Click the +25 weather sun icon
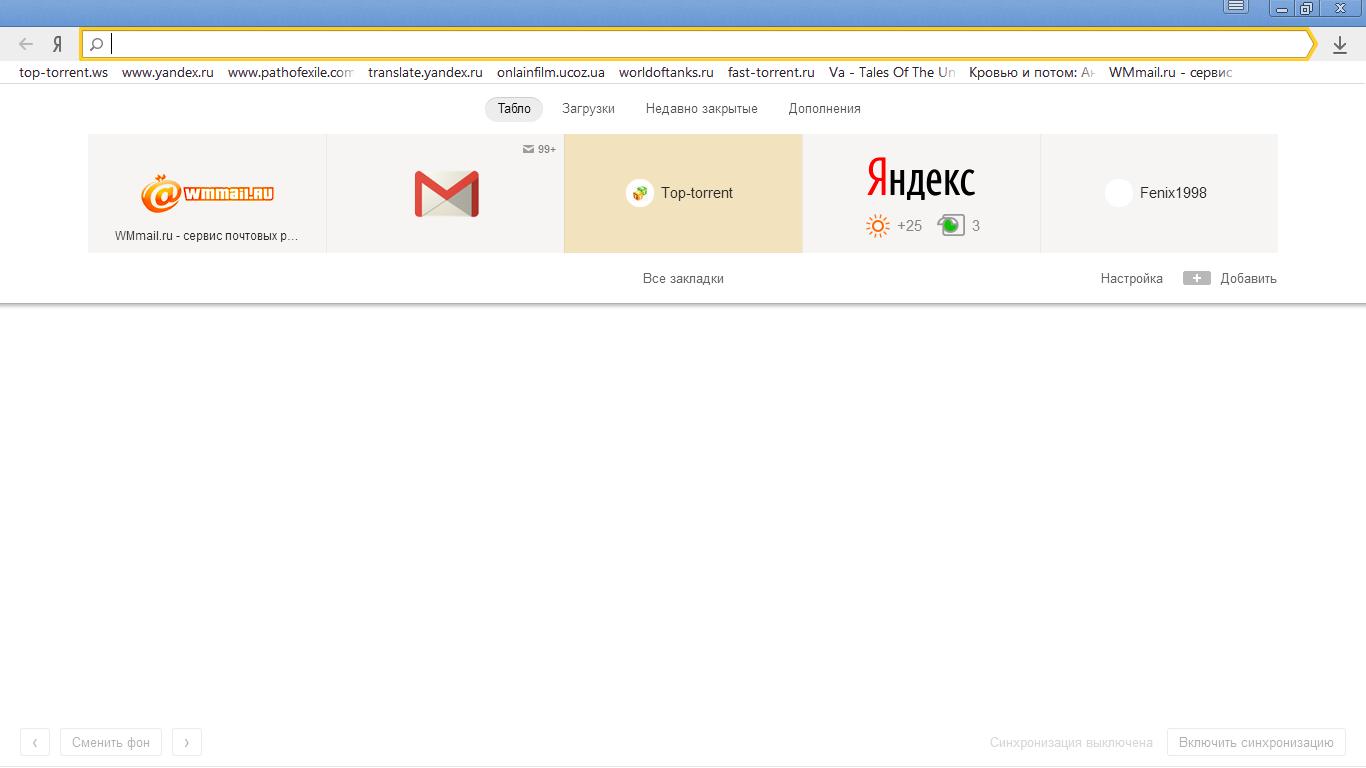 (x=878, y=226)
